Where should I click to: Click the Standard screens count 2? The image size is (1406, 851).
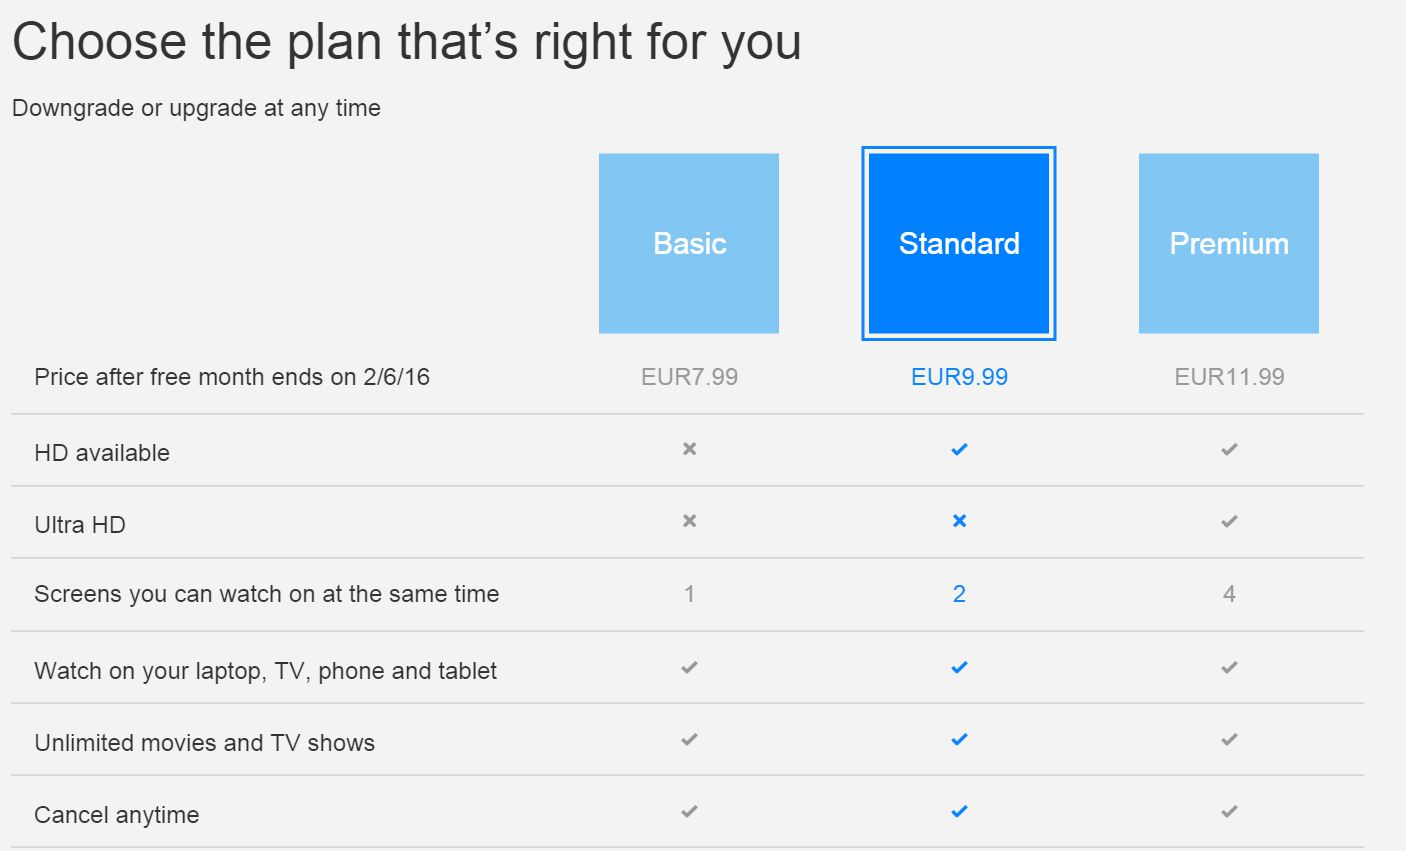pos(959,594)
